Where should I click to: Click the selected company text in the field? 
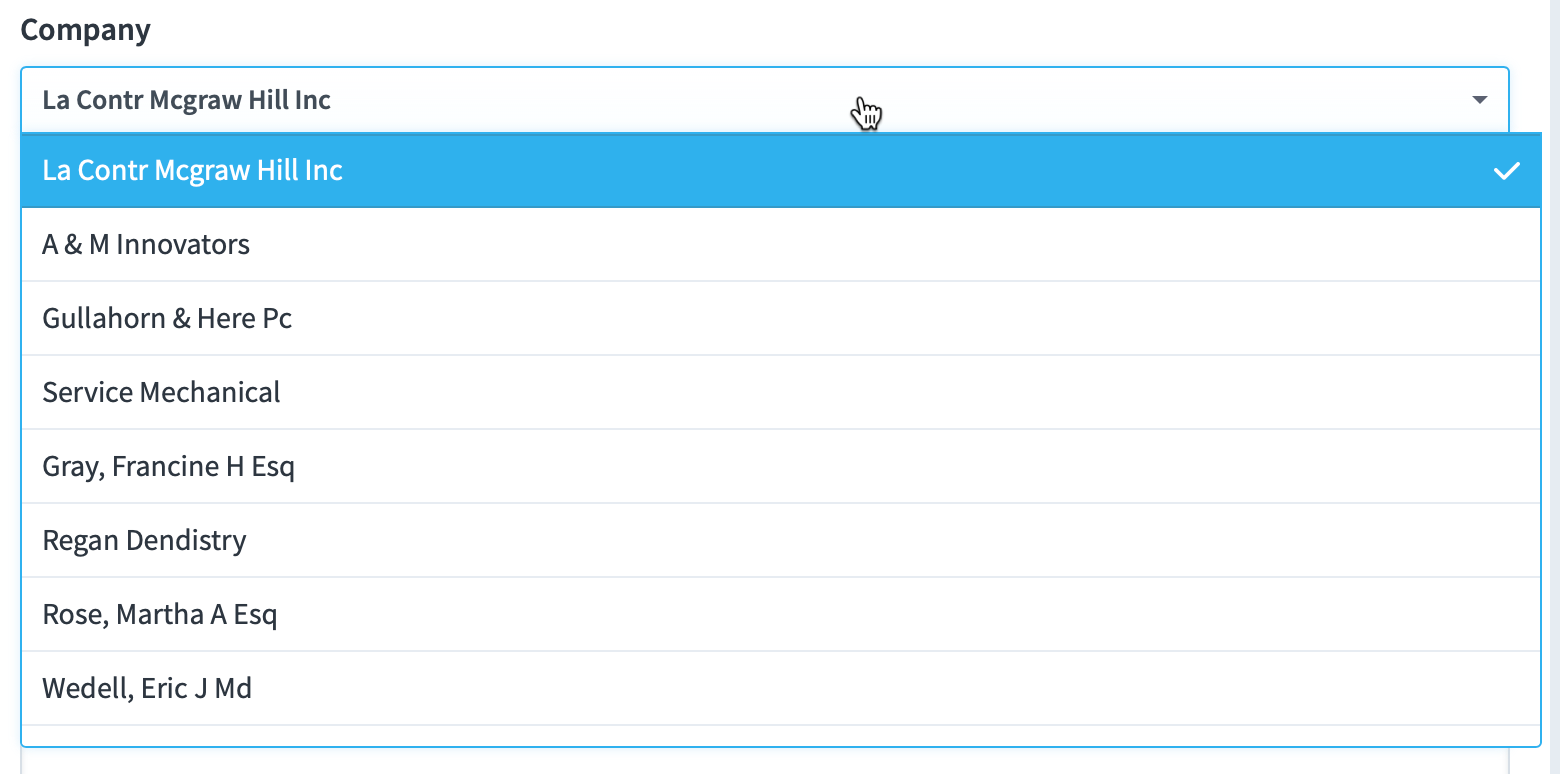(186, 99)
